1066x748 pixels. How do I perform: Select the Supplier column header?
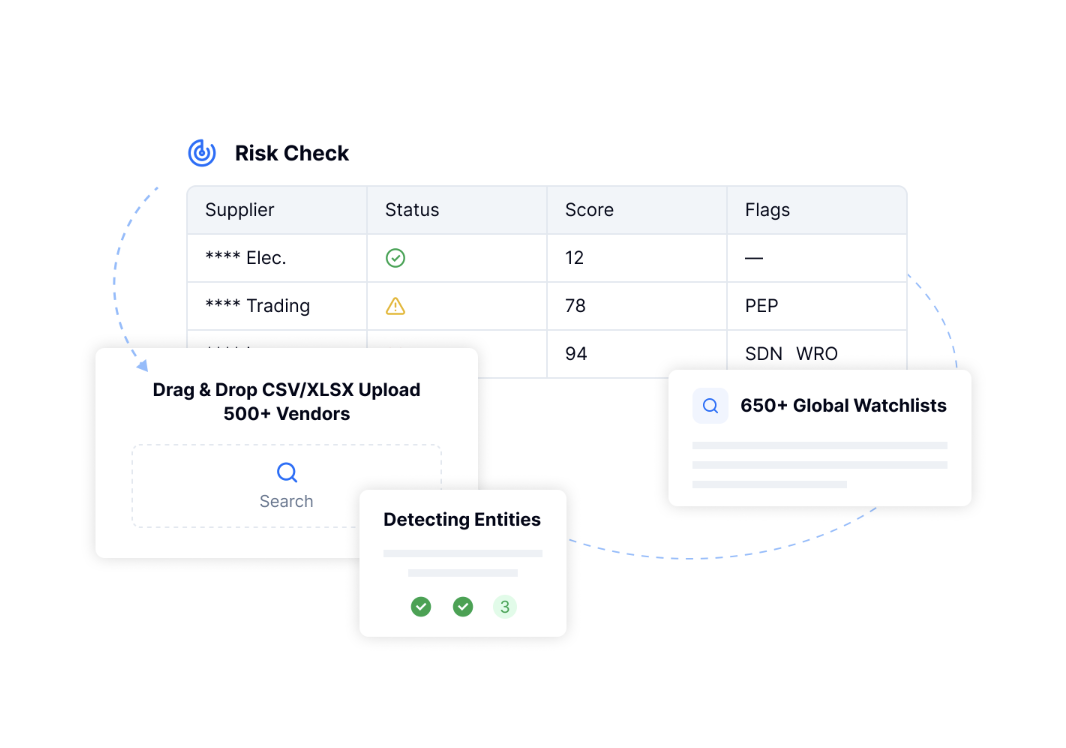240,210
